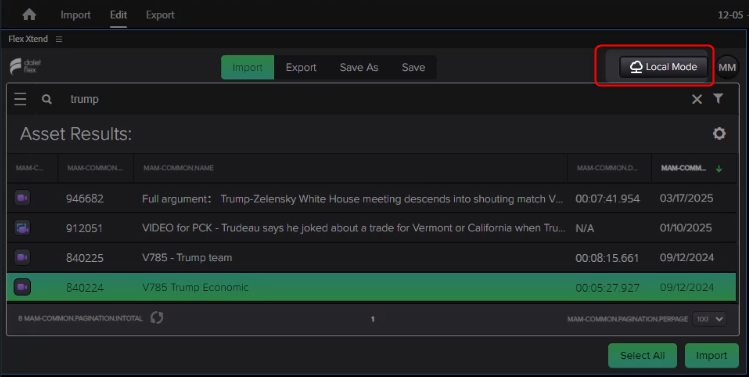Open the per page 100 dropdown
749x377 pixels.
pyautogui.click(x=709, y=319)
